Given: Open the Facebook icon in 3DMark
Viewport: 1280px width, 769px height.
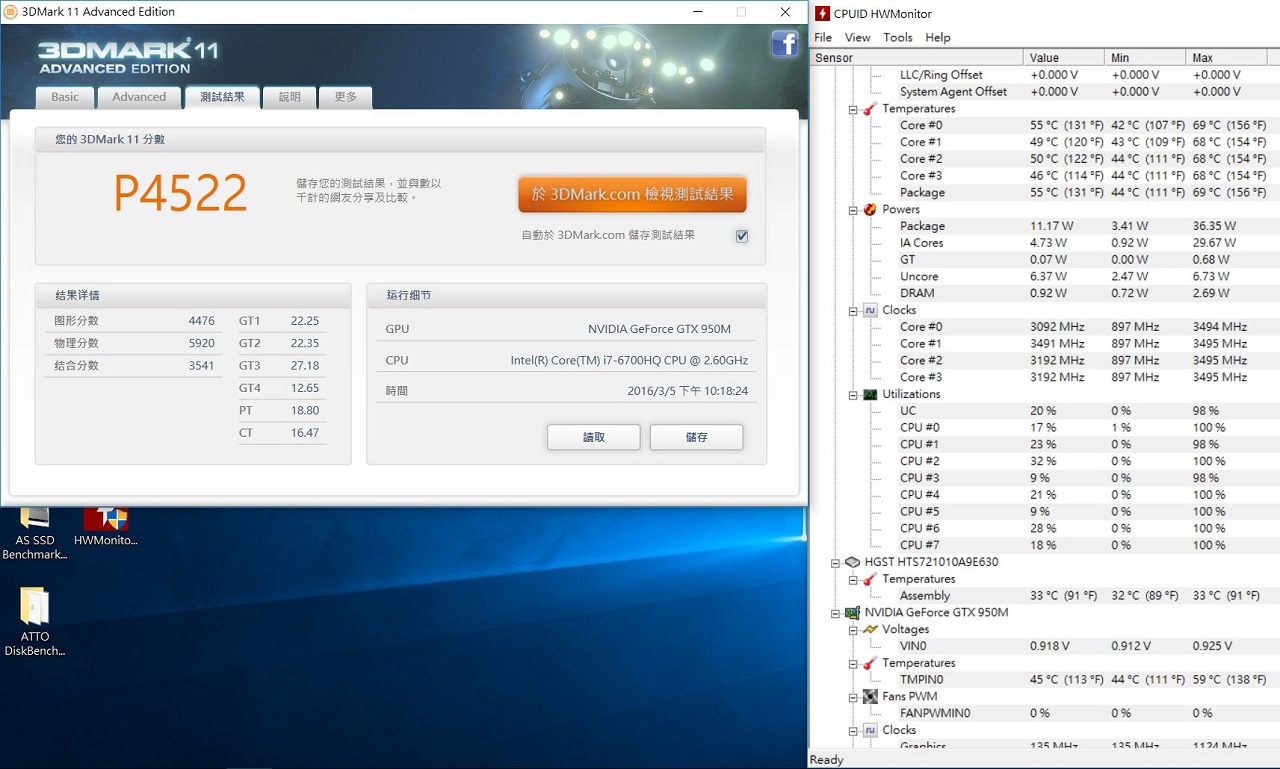Looking at the screenshot, I should (x=784, y=44).
